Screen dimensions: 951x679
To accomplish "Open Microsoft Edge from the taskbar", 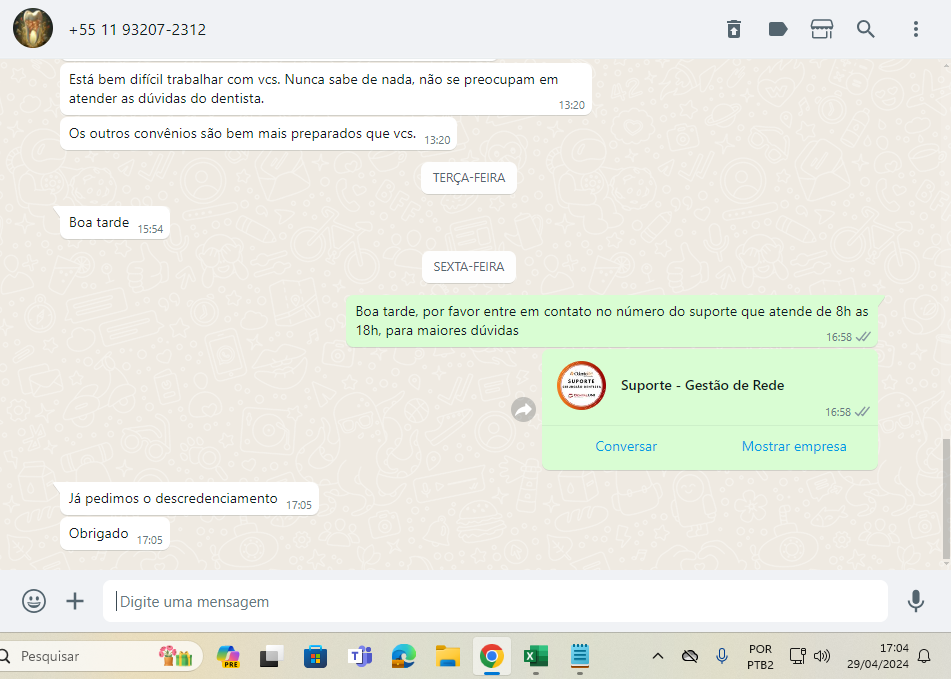I will tap(404, 656).
